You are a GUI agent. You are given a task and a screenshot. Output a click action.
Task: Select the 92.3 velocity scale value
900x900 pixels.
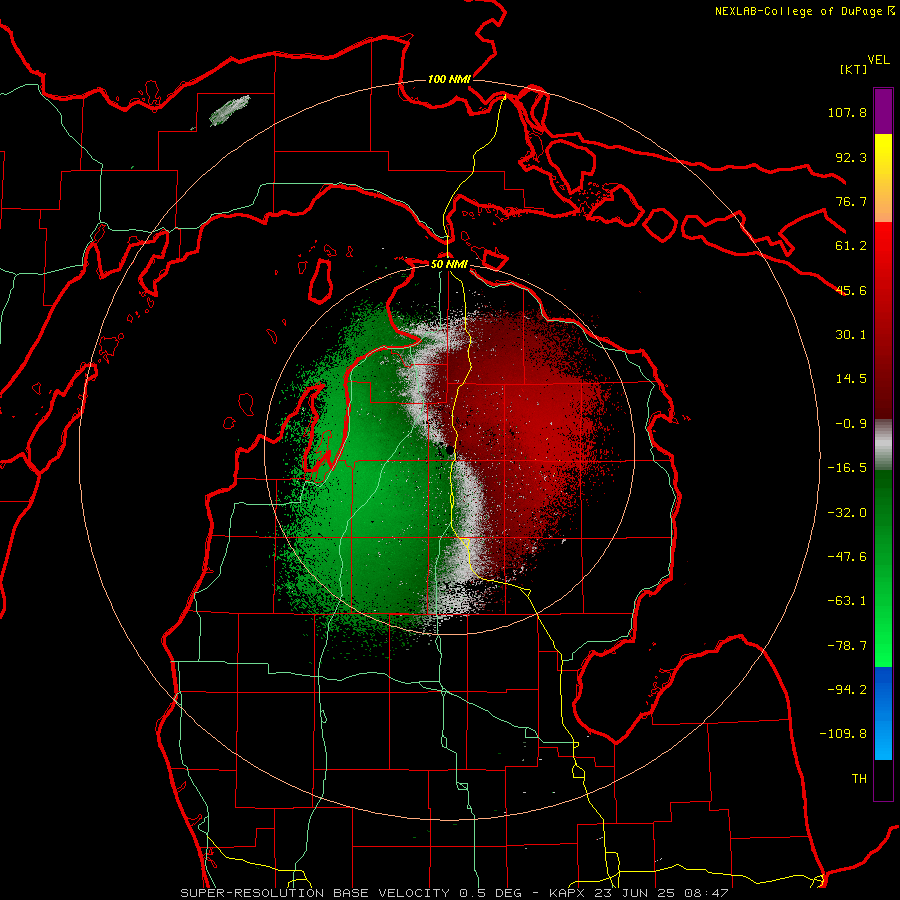851,157
